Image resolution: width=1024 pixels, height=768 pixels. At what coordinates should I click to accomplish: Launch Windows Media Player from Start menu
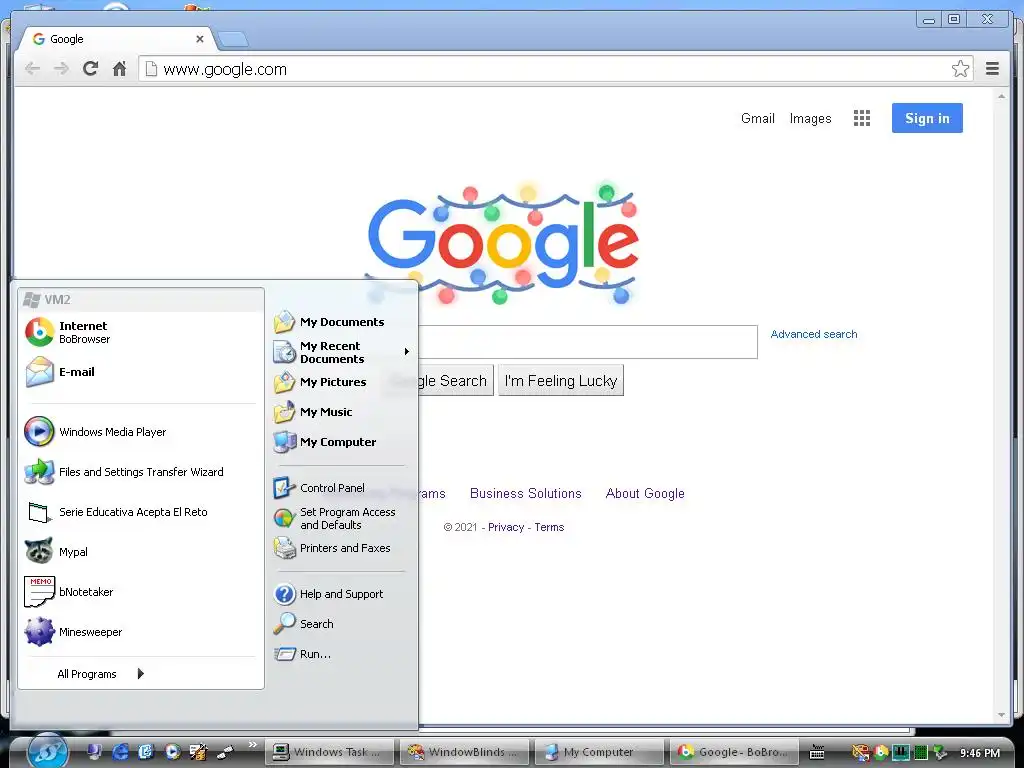140,432
